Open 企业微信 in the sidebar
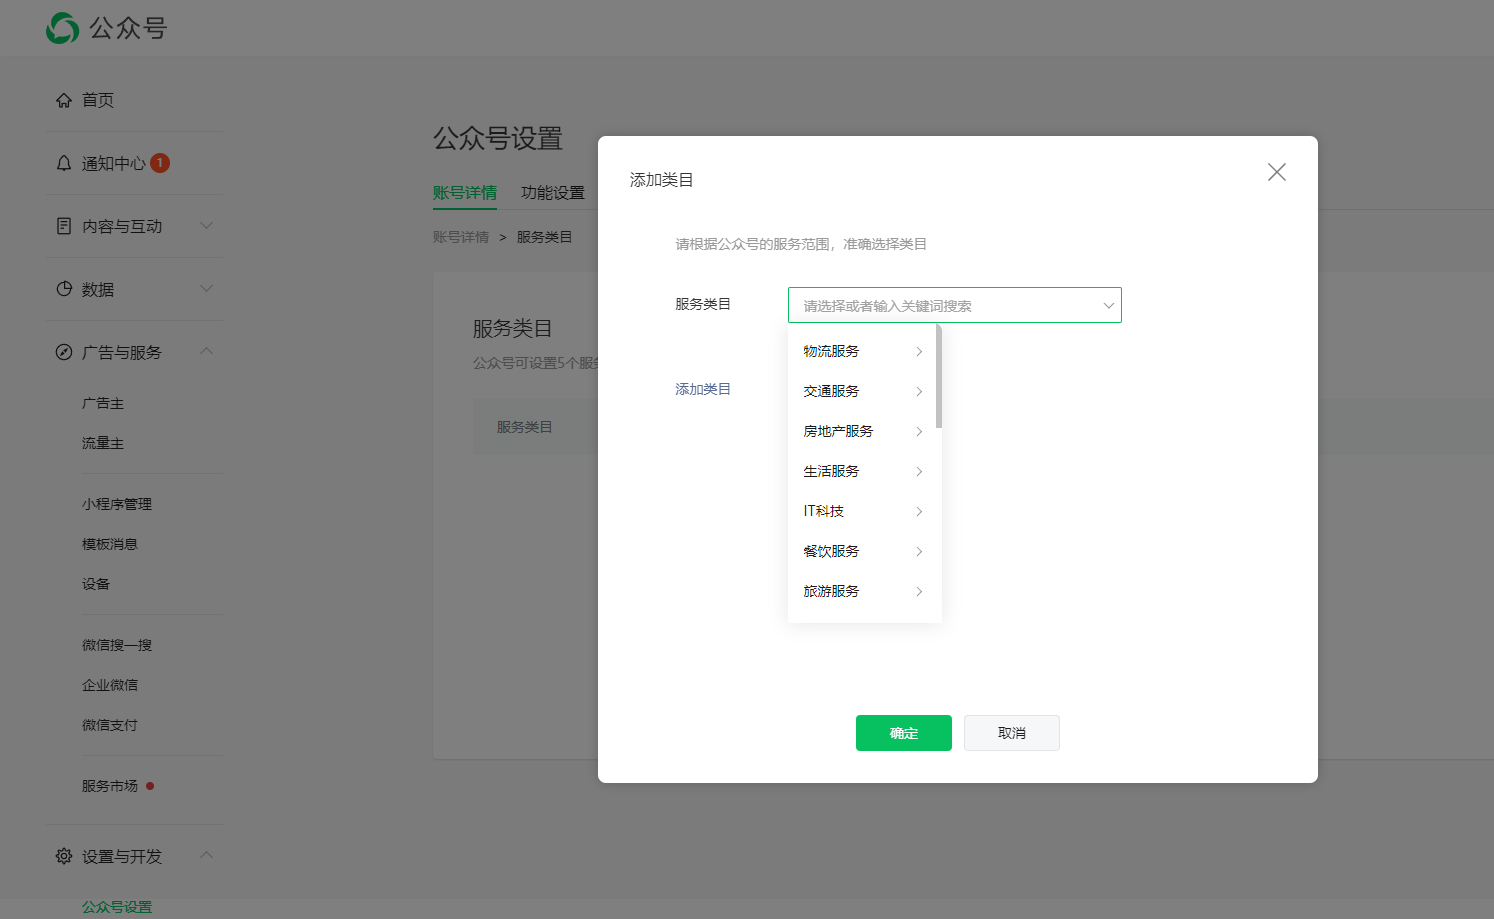 (x=110, y=685)
